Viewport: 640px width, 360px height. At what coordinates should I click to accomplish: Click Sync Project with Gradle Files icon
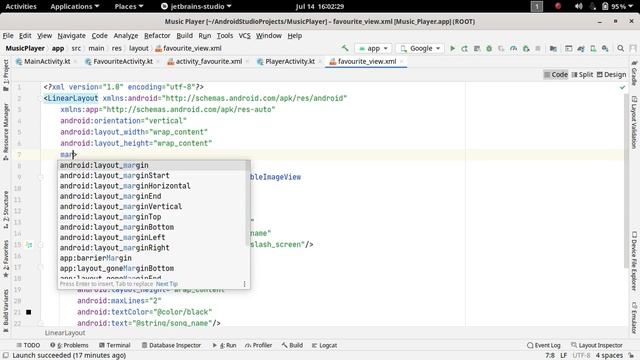581,48
